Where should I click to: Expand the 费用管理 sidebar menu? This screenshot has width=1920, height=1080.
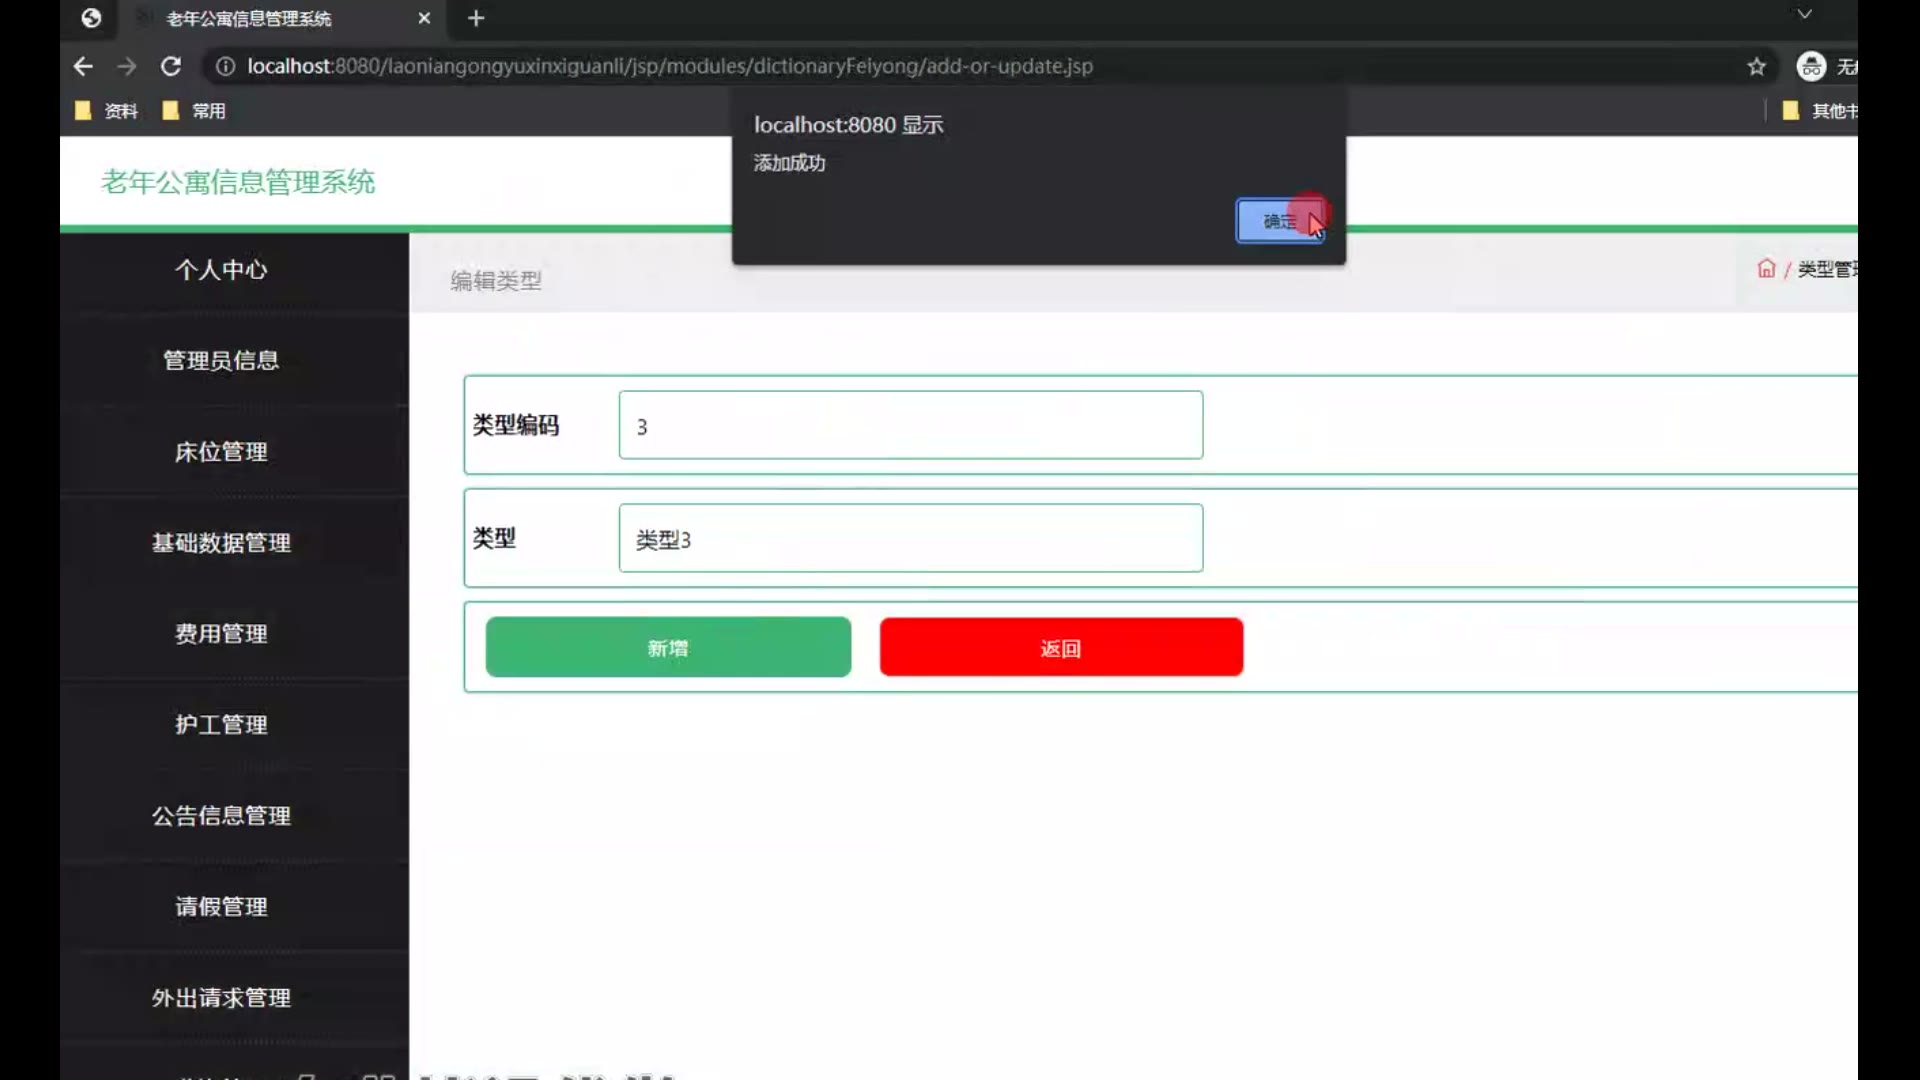[x=221, y=634]
